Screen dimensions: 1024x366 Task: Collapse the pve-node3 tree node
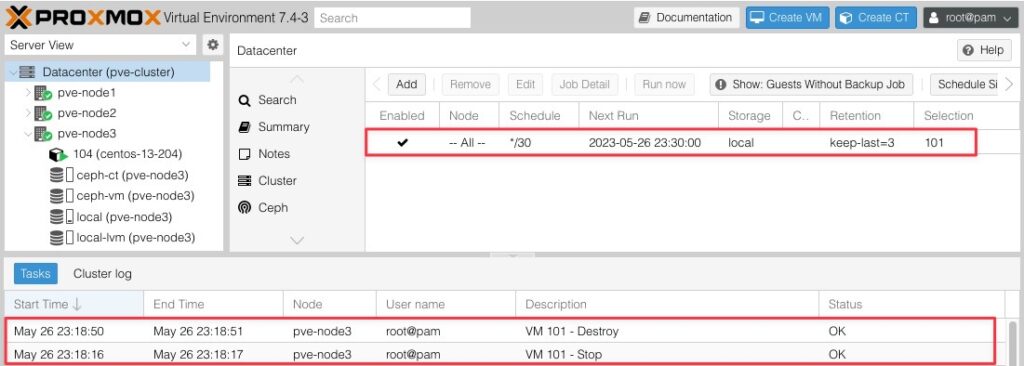point(28,134)
